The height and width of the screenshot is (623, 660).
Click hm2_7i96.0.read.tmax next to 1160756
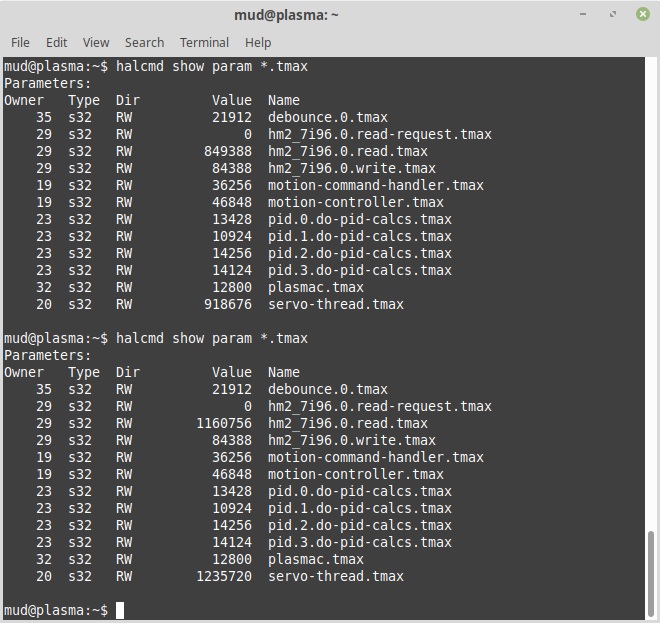348,423
